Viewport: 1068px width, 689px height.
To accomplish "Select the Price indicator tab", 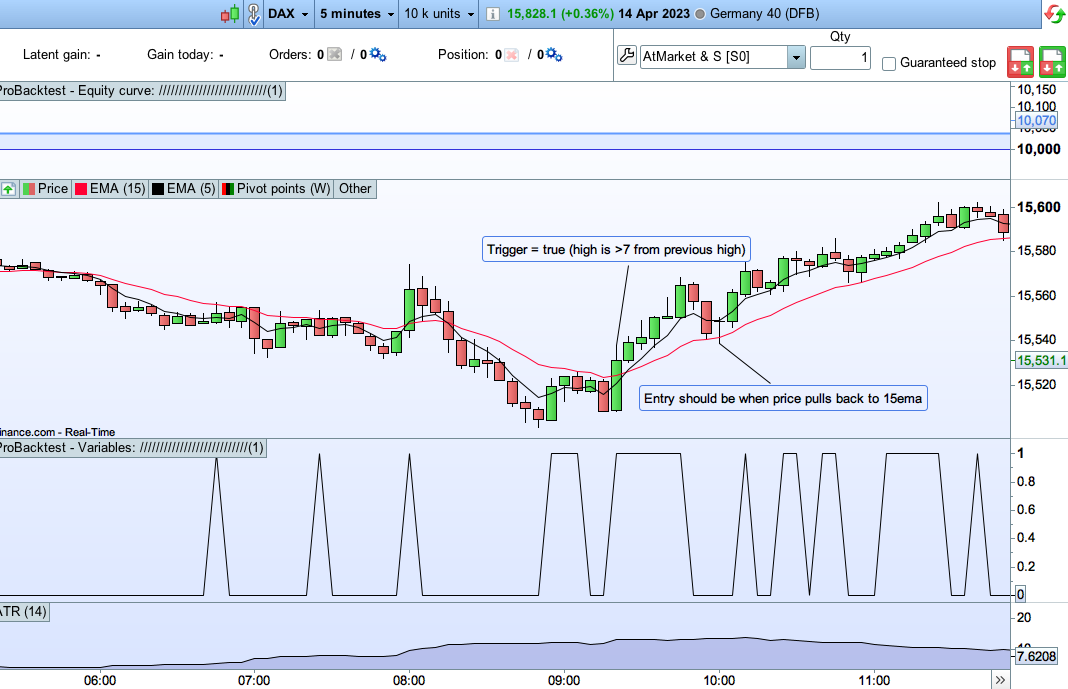I will pos(45,189).
